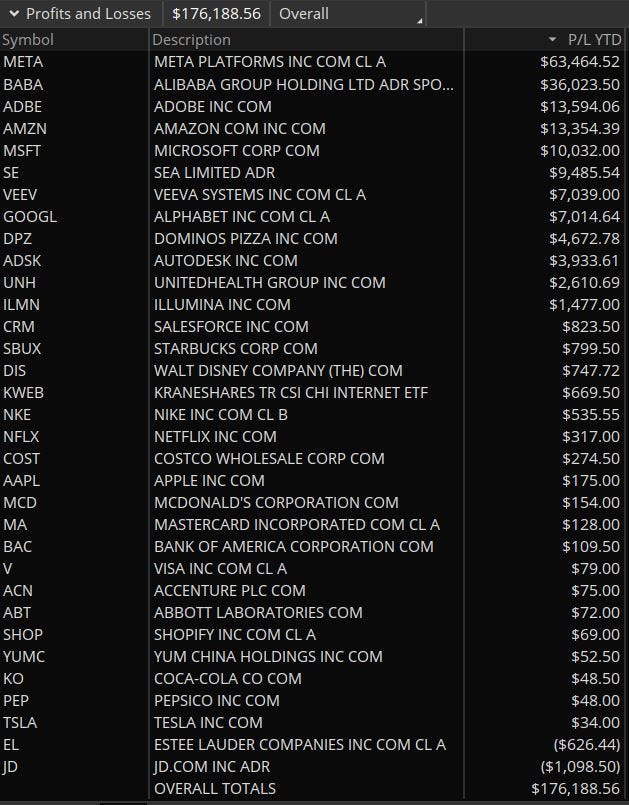629x805 pixels.
Task: Click the OVERALL TOTALS label
Action: [x=215, y=789]
